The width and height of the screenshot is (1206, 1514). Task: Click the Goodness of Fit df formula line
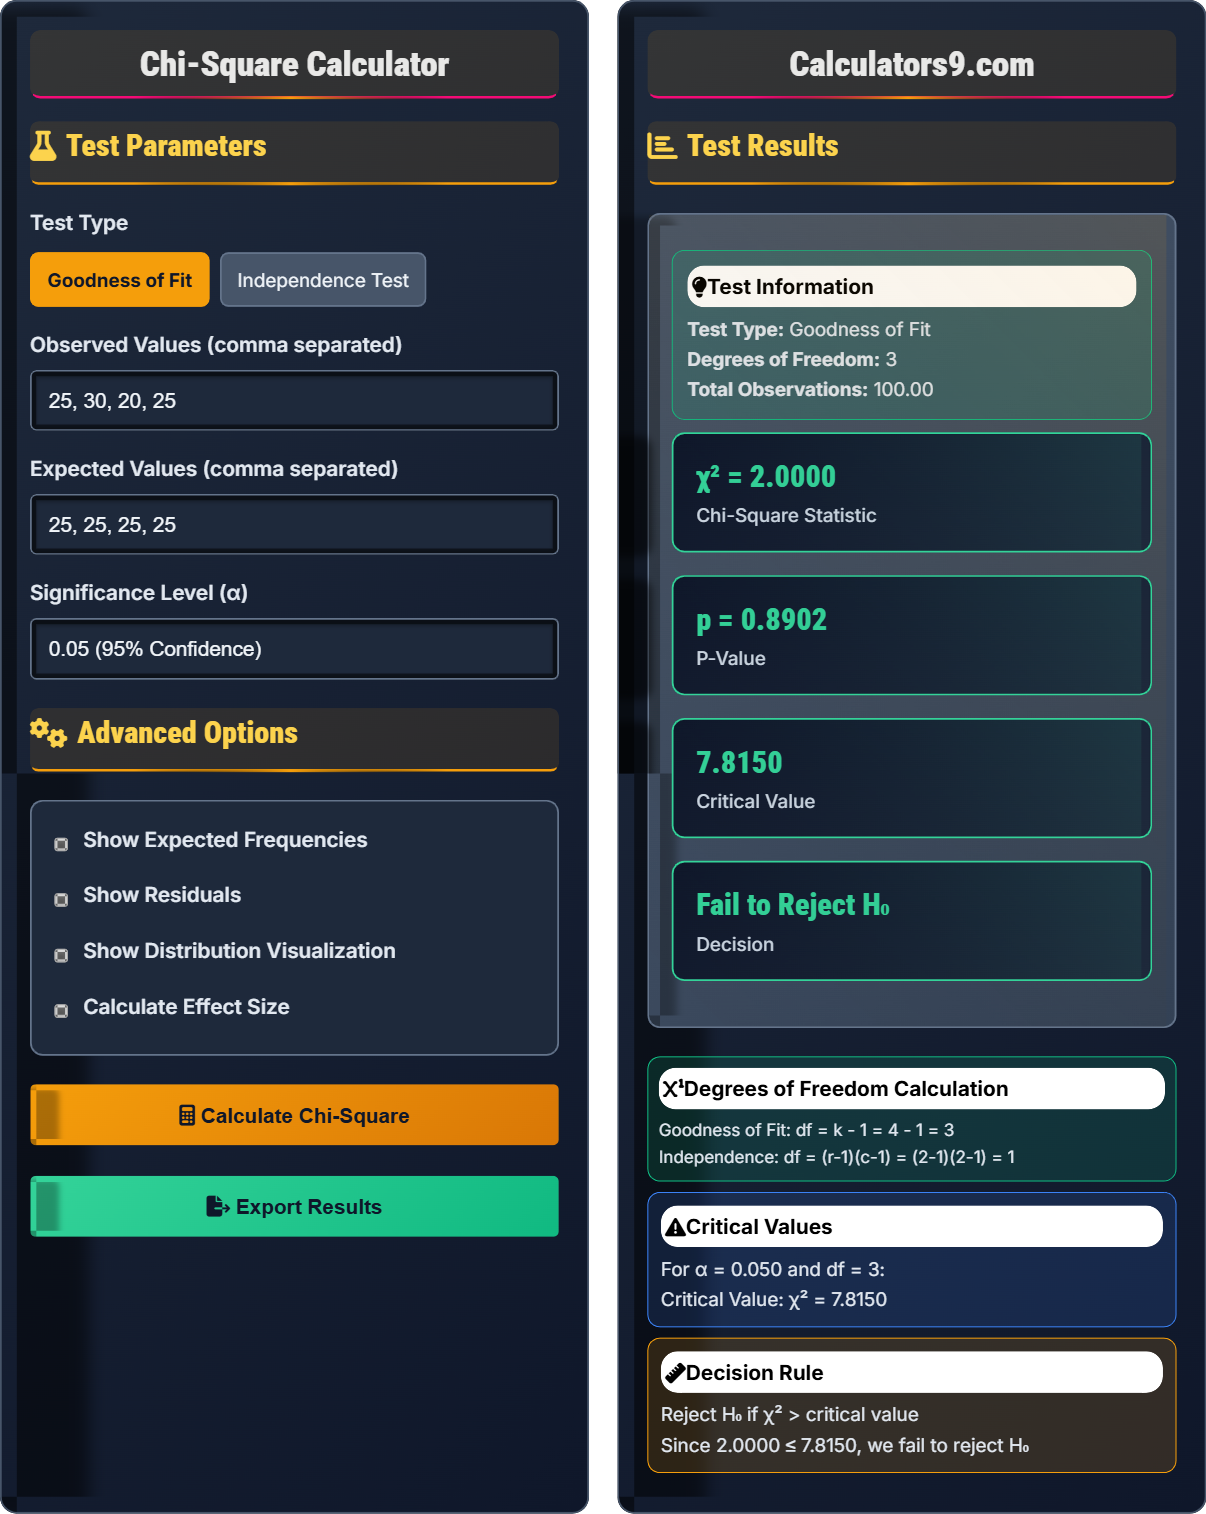tap(807, 1130)
